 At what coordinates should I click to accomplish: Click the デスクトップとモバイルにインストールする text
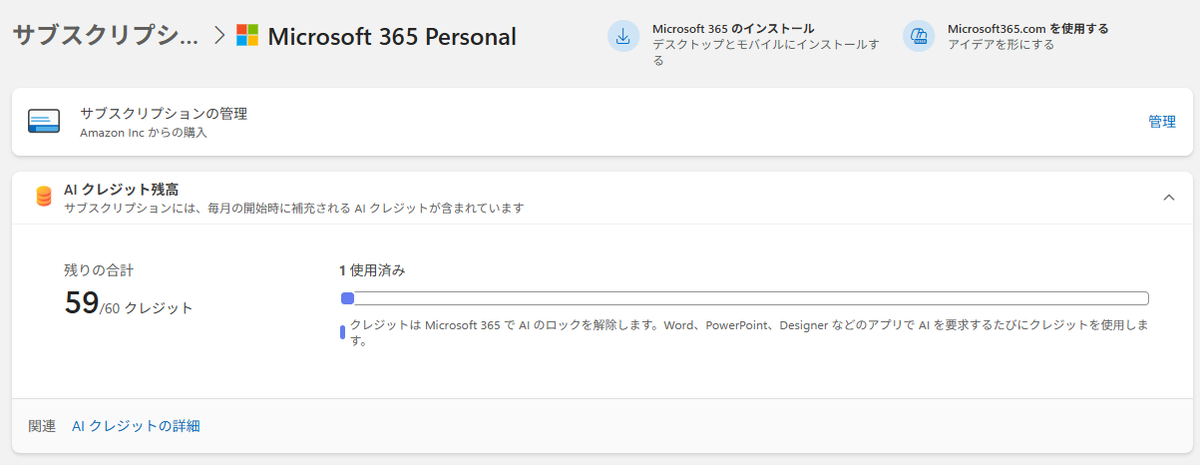[x=766, y=52]
